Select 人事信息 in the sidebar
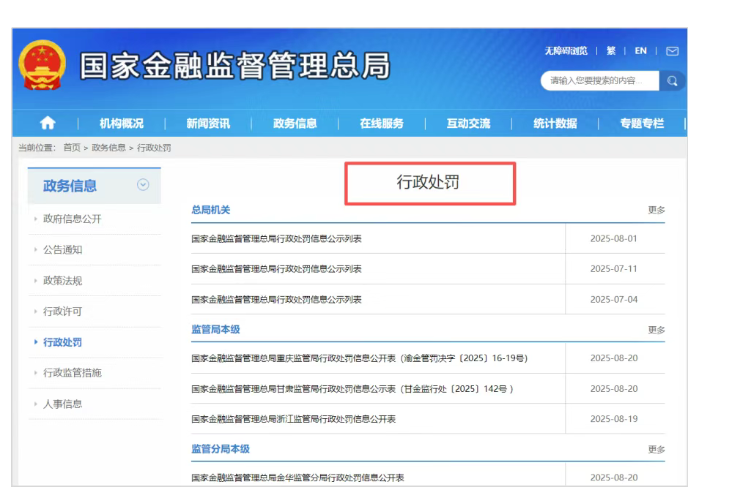This screenshot has width=732, height=494. [x=63, y=403]
